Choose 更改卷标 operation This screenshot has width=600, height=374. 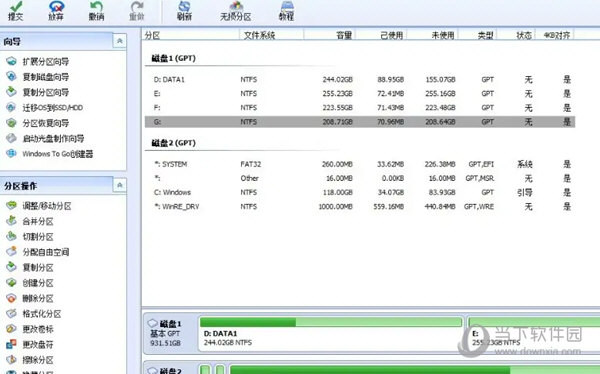(38, 329)
